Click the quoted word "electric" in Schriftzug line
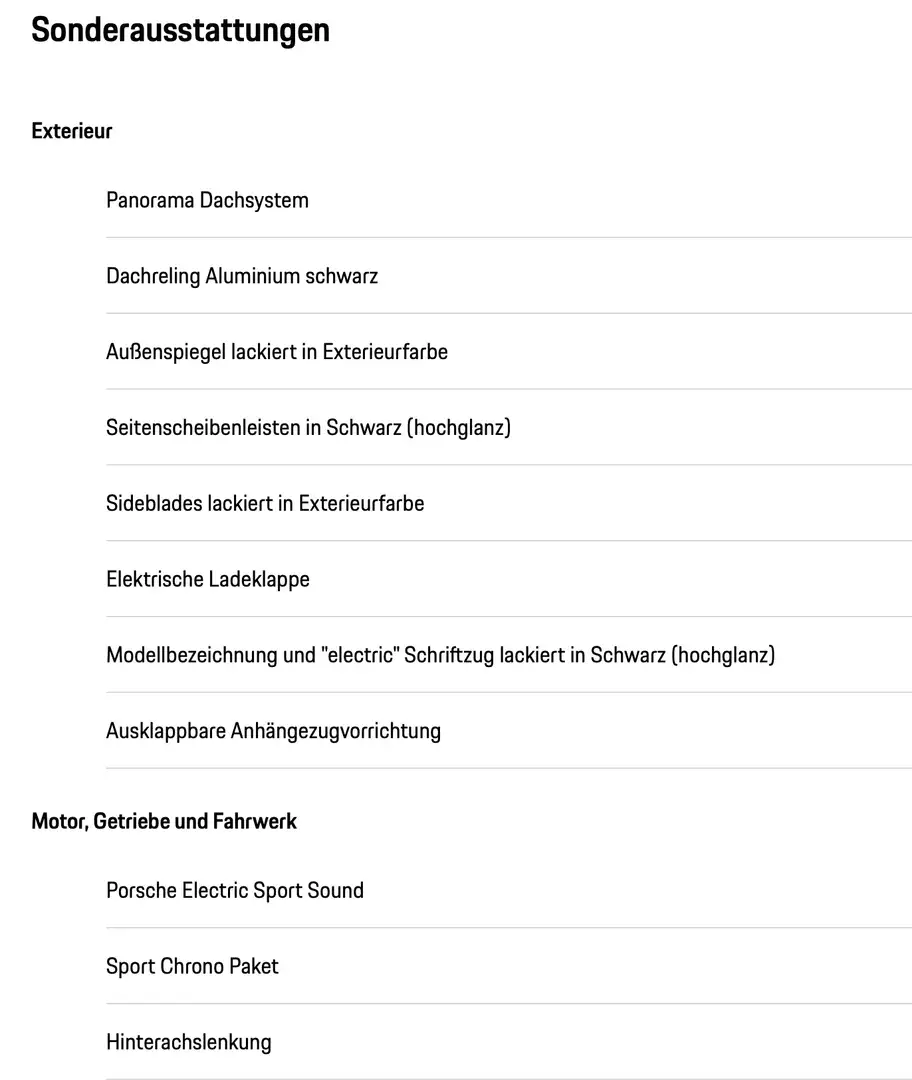The image size is (912, 1080). click(x=363, y=655)
